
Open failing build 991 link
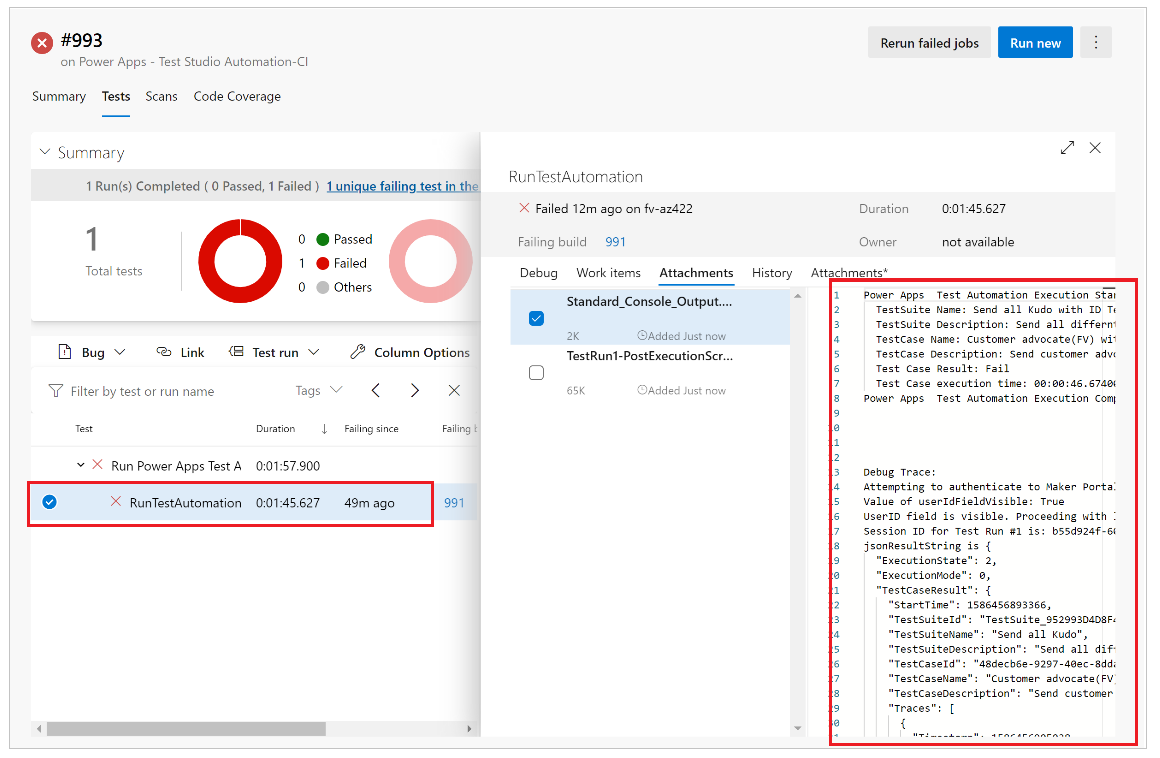tap(614, 242)
